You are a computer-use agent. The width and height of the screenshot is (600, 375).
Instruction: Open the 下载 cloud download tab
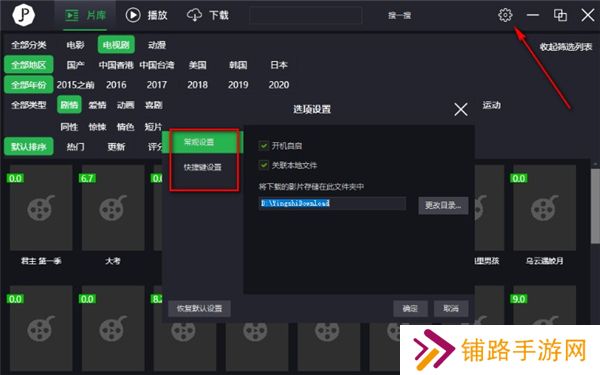click(x=208, y=15)
